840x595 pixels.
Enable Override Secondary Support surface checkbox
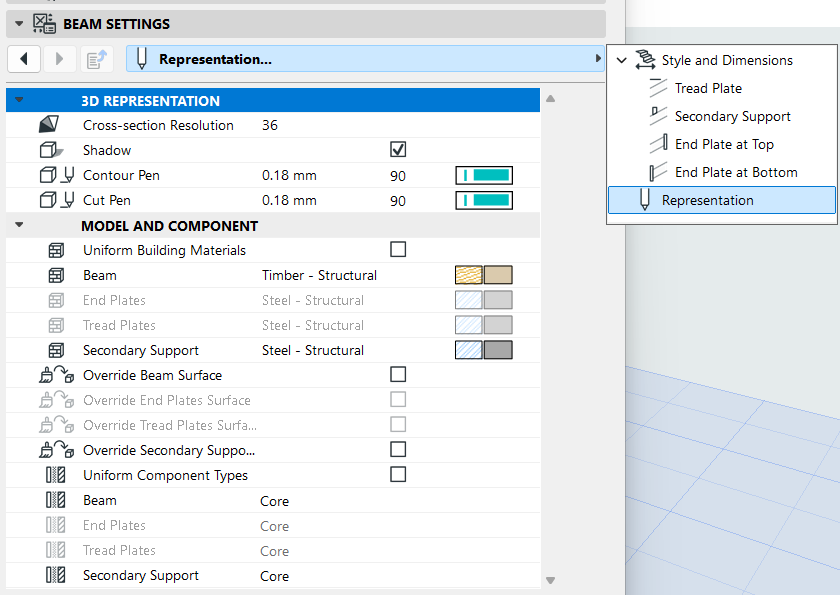(x=398, y=449)
